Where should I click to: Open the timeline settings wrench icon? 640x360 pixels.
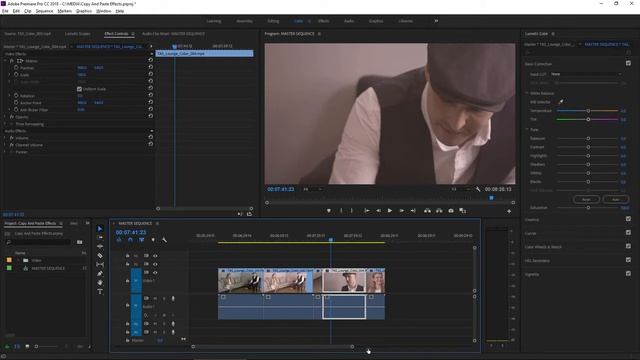[x=164, y=240]
